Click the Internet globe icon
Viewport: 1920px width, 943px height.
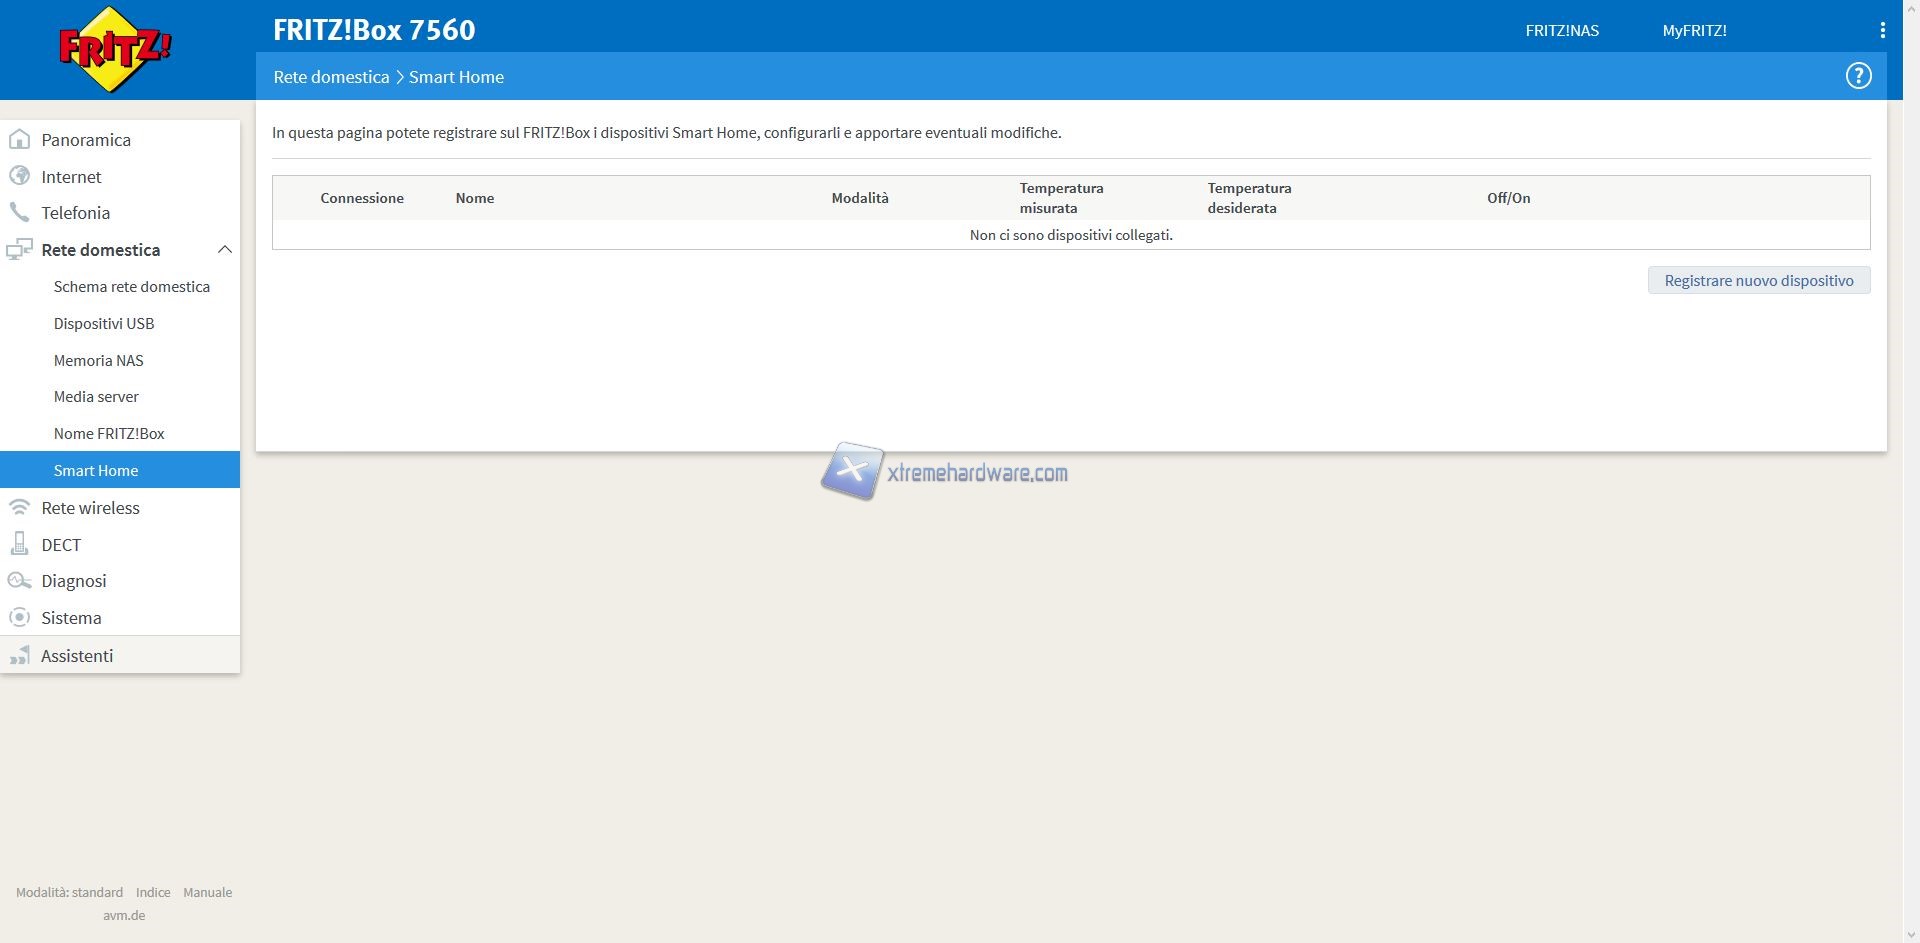coord(19,177)
